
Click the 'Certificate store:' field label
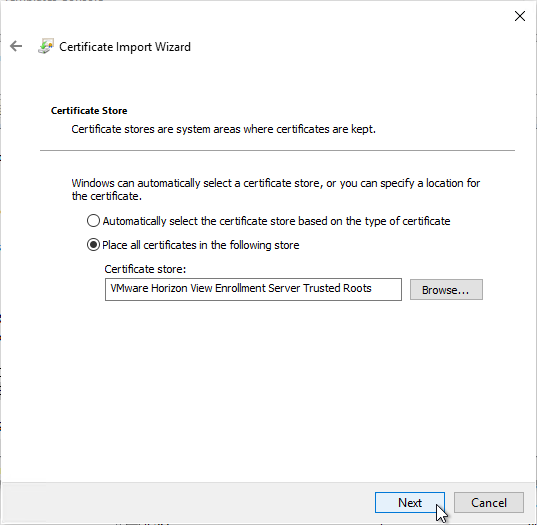pyautogui.click(x=145, y=269)
